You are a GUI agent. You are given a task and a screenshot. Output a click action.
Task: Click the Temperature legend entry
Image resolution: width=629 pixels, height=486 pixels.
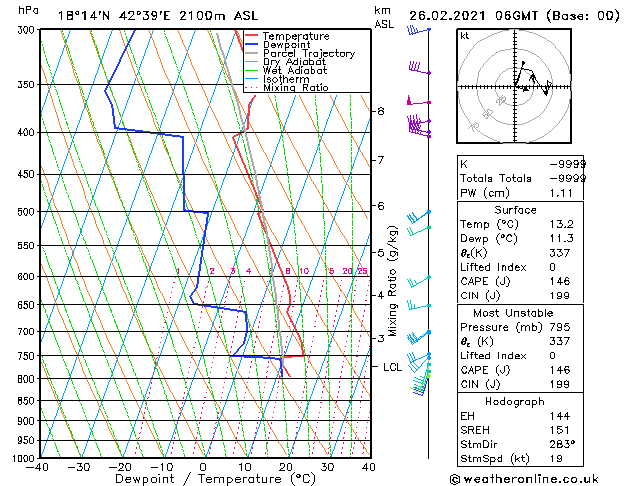coord(296,36)
